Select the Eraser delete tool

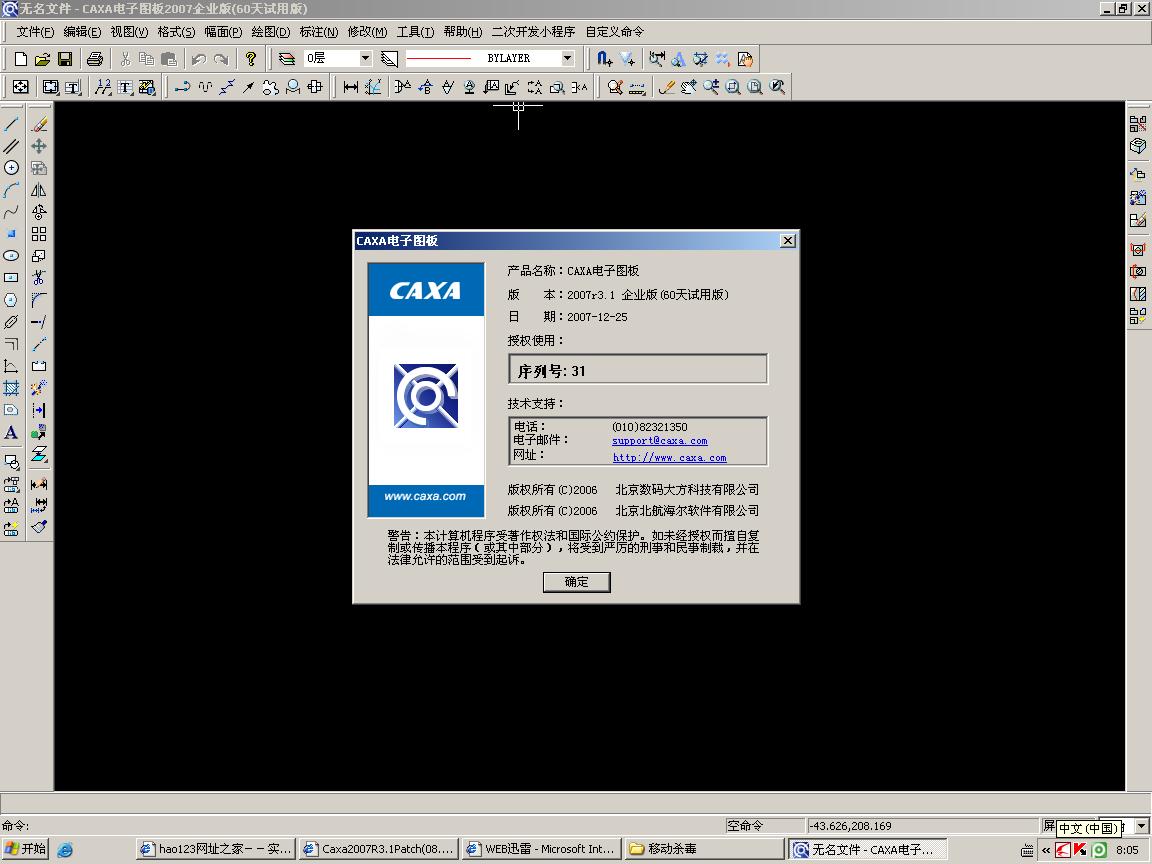click(x=39, y=124)
